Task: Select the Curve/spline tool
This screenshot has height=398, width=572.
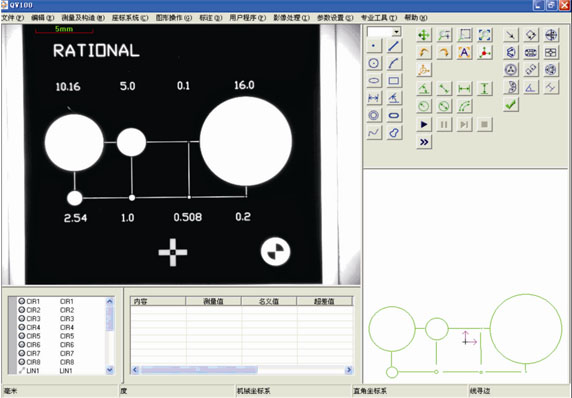Action: coord(374,133)
